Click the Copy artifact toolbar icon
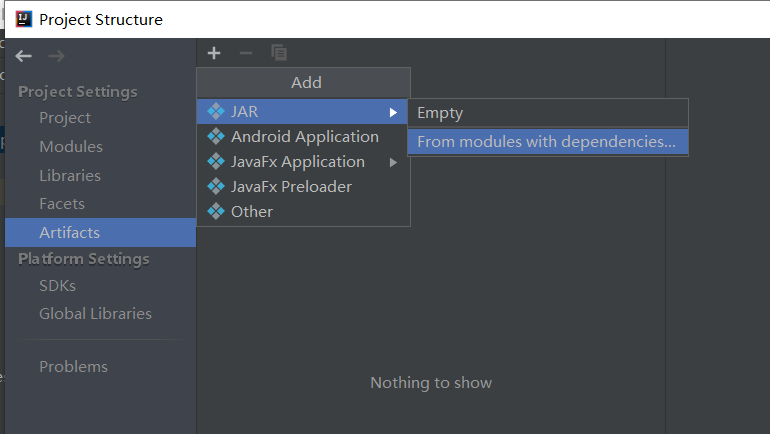The image size is (770, 434). point(279,53)
